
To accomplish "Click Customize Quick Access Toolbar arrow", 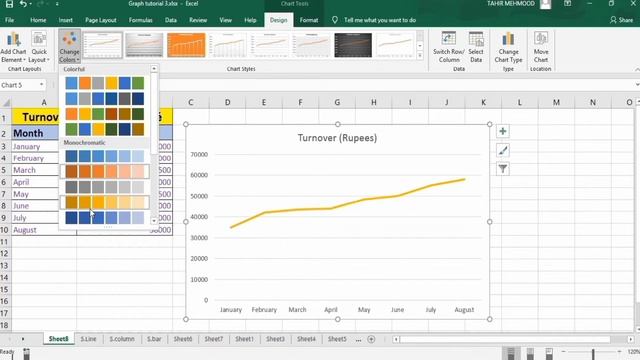I will click(57, 4).
